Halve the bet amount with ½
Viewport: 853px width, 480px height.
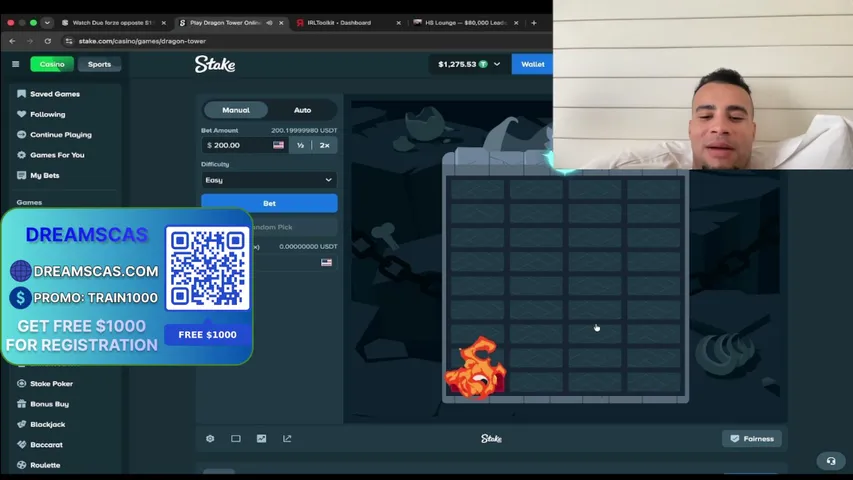click(x=300, y=145)
